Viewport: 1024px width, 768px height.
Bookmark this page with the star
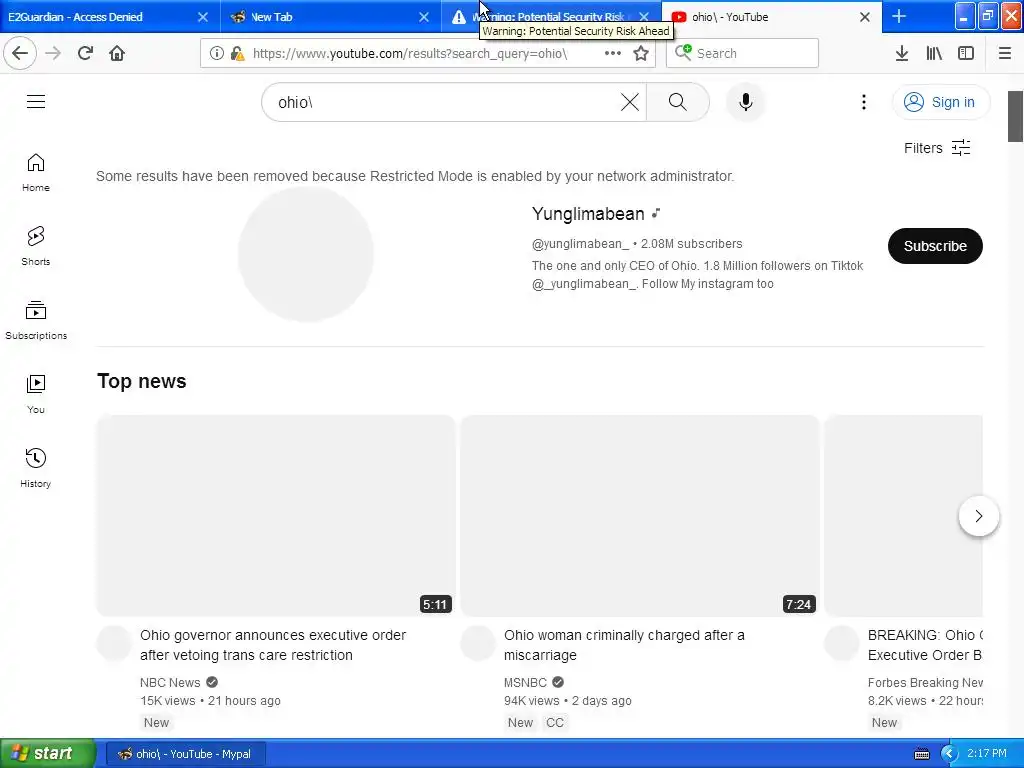(641, 53)
